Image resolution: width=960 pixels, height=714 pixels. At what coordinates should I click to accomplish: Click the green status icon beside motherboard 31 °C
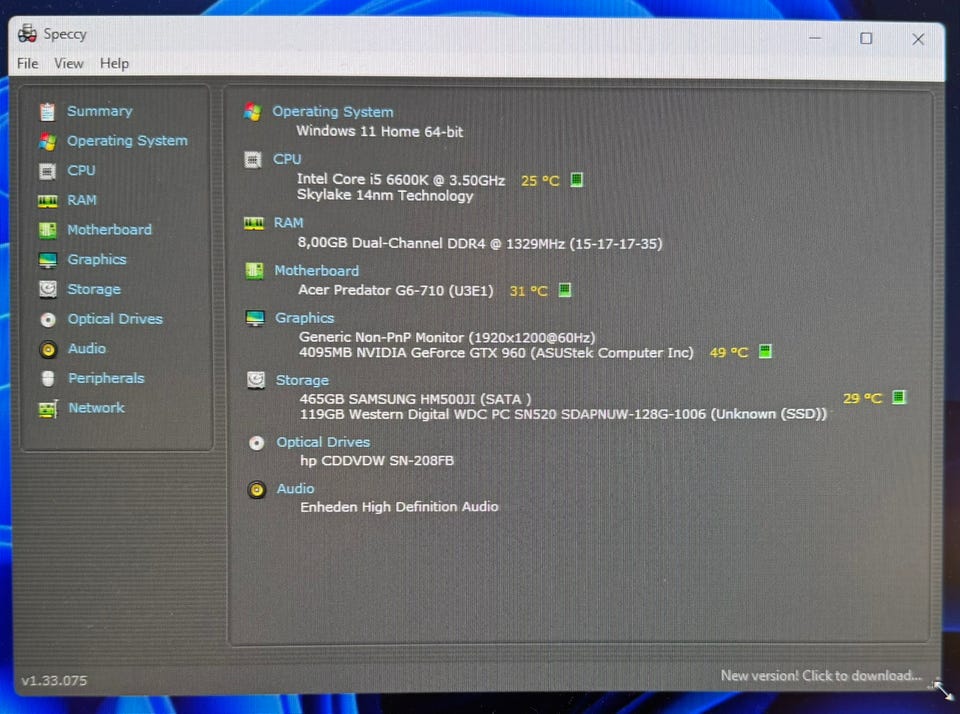(564, 290)
